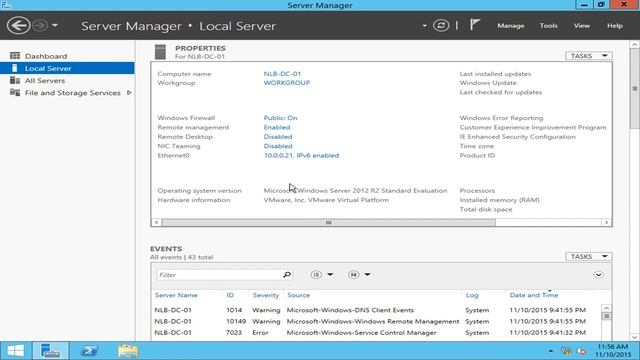Sort events by Log column
The height and width of the screenshot is (360, 640).
(472, 295)
